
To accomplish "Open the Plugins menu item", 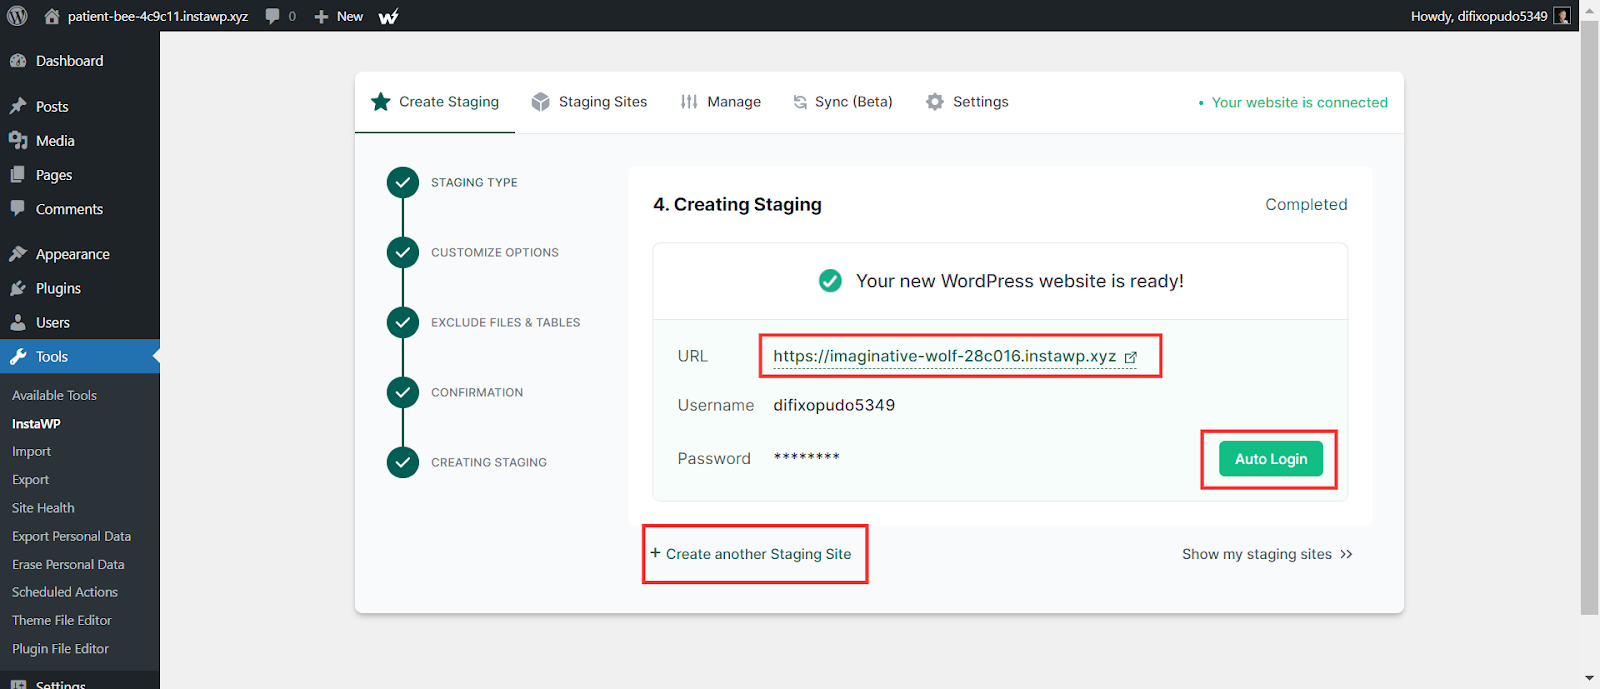I will coord(80,288).
